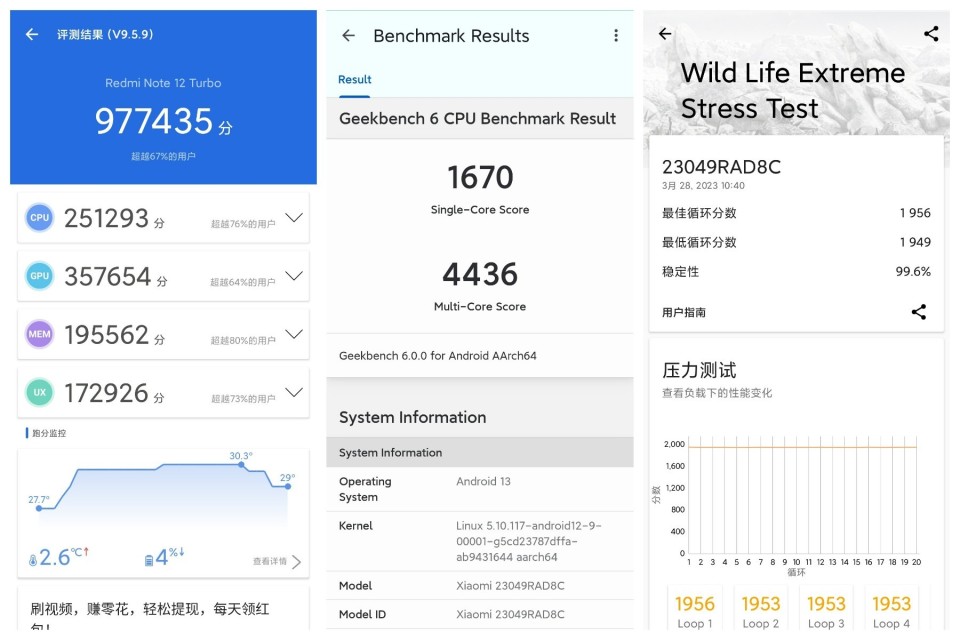Tap the System Information grey subheader
The height and width of the screenshot is (640, 960).
click(480, 453)
